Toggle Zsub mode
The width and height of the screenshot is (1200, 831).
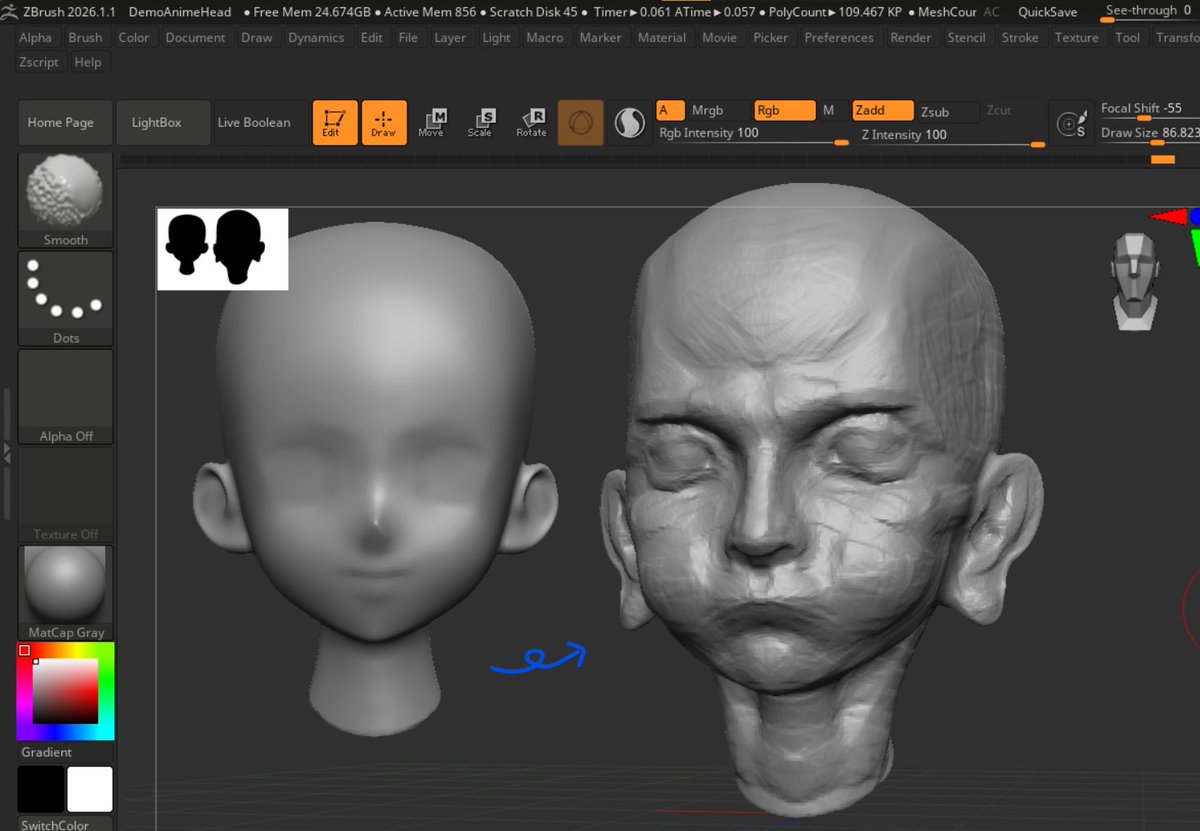[x=948, y=111]
